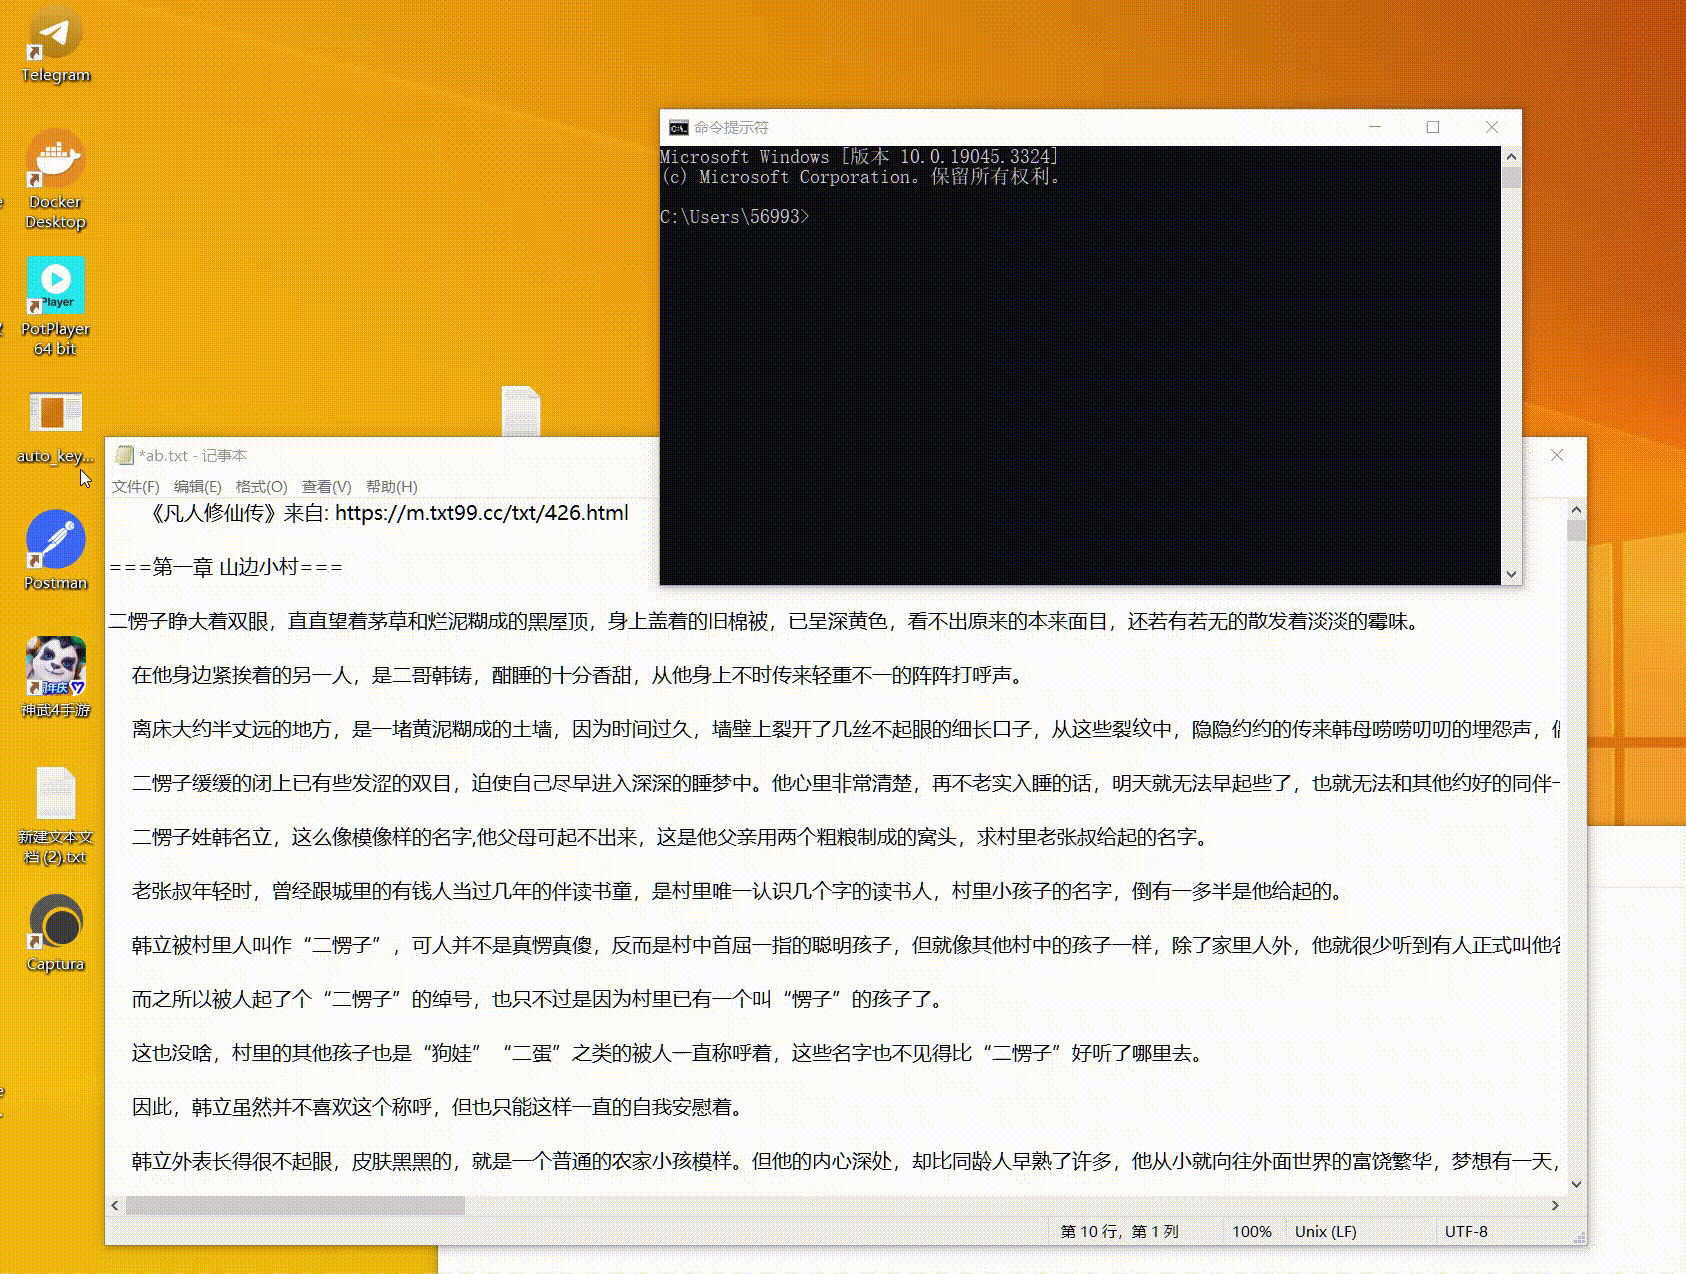1686x1274 pixels.
Task: Open the Postman desktop shortcut
Action: tap(55, 550)
